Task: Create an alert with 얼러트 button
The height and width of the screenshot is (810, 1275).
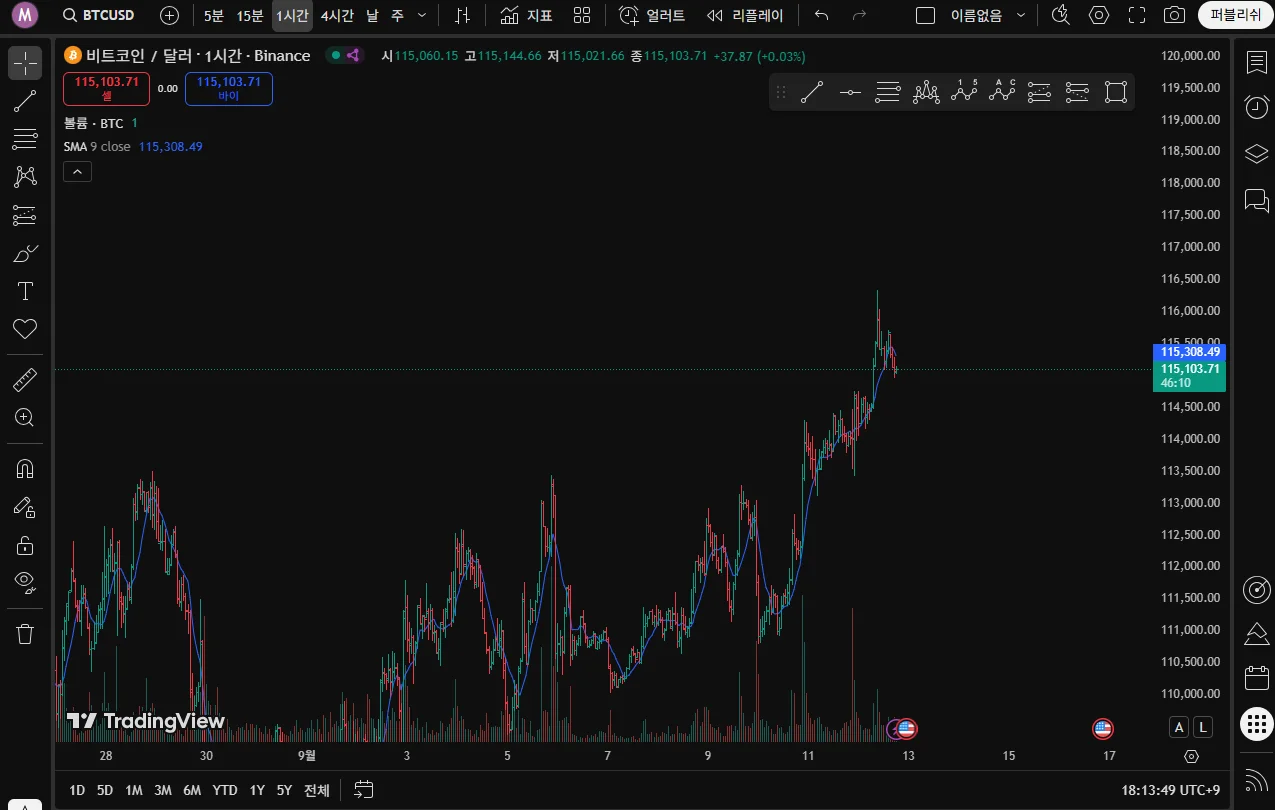Action: click(x=652, y=15)
